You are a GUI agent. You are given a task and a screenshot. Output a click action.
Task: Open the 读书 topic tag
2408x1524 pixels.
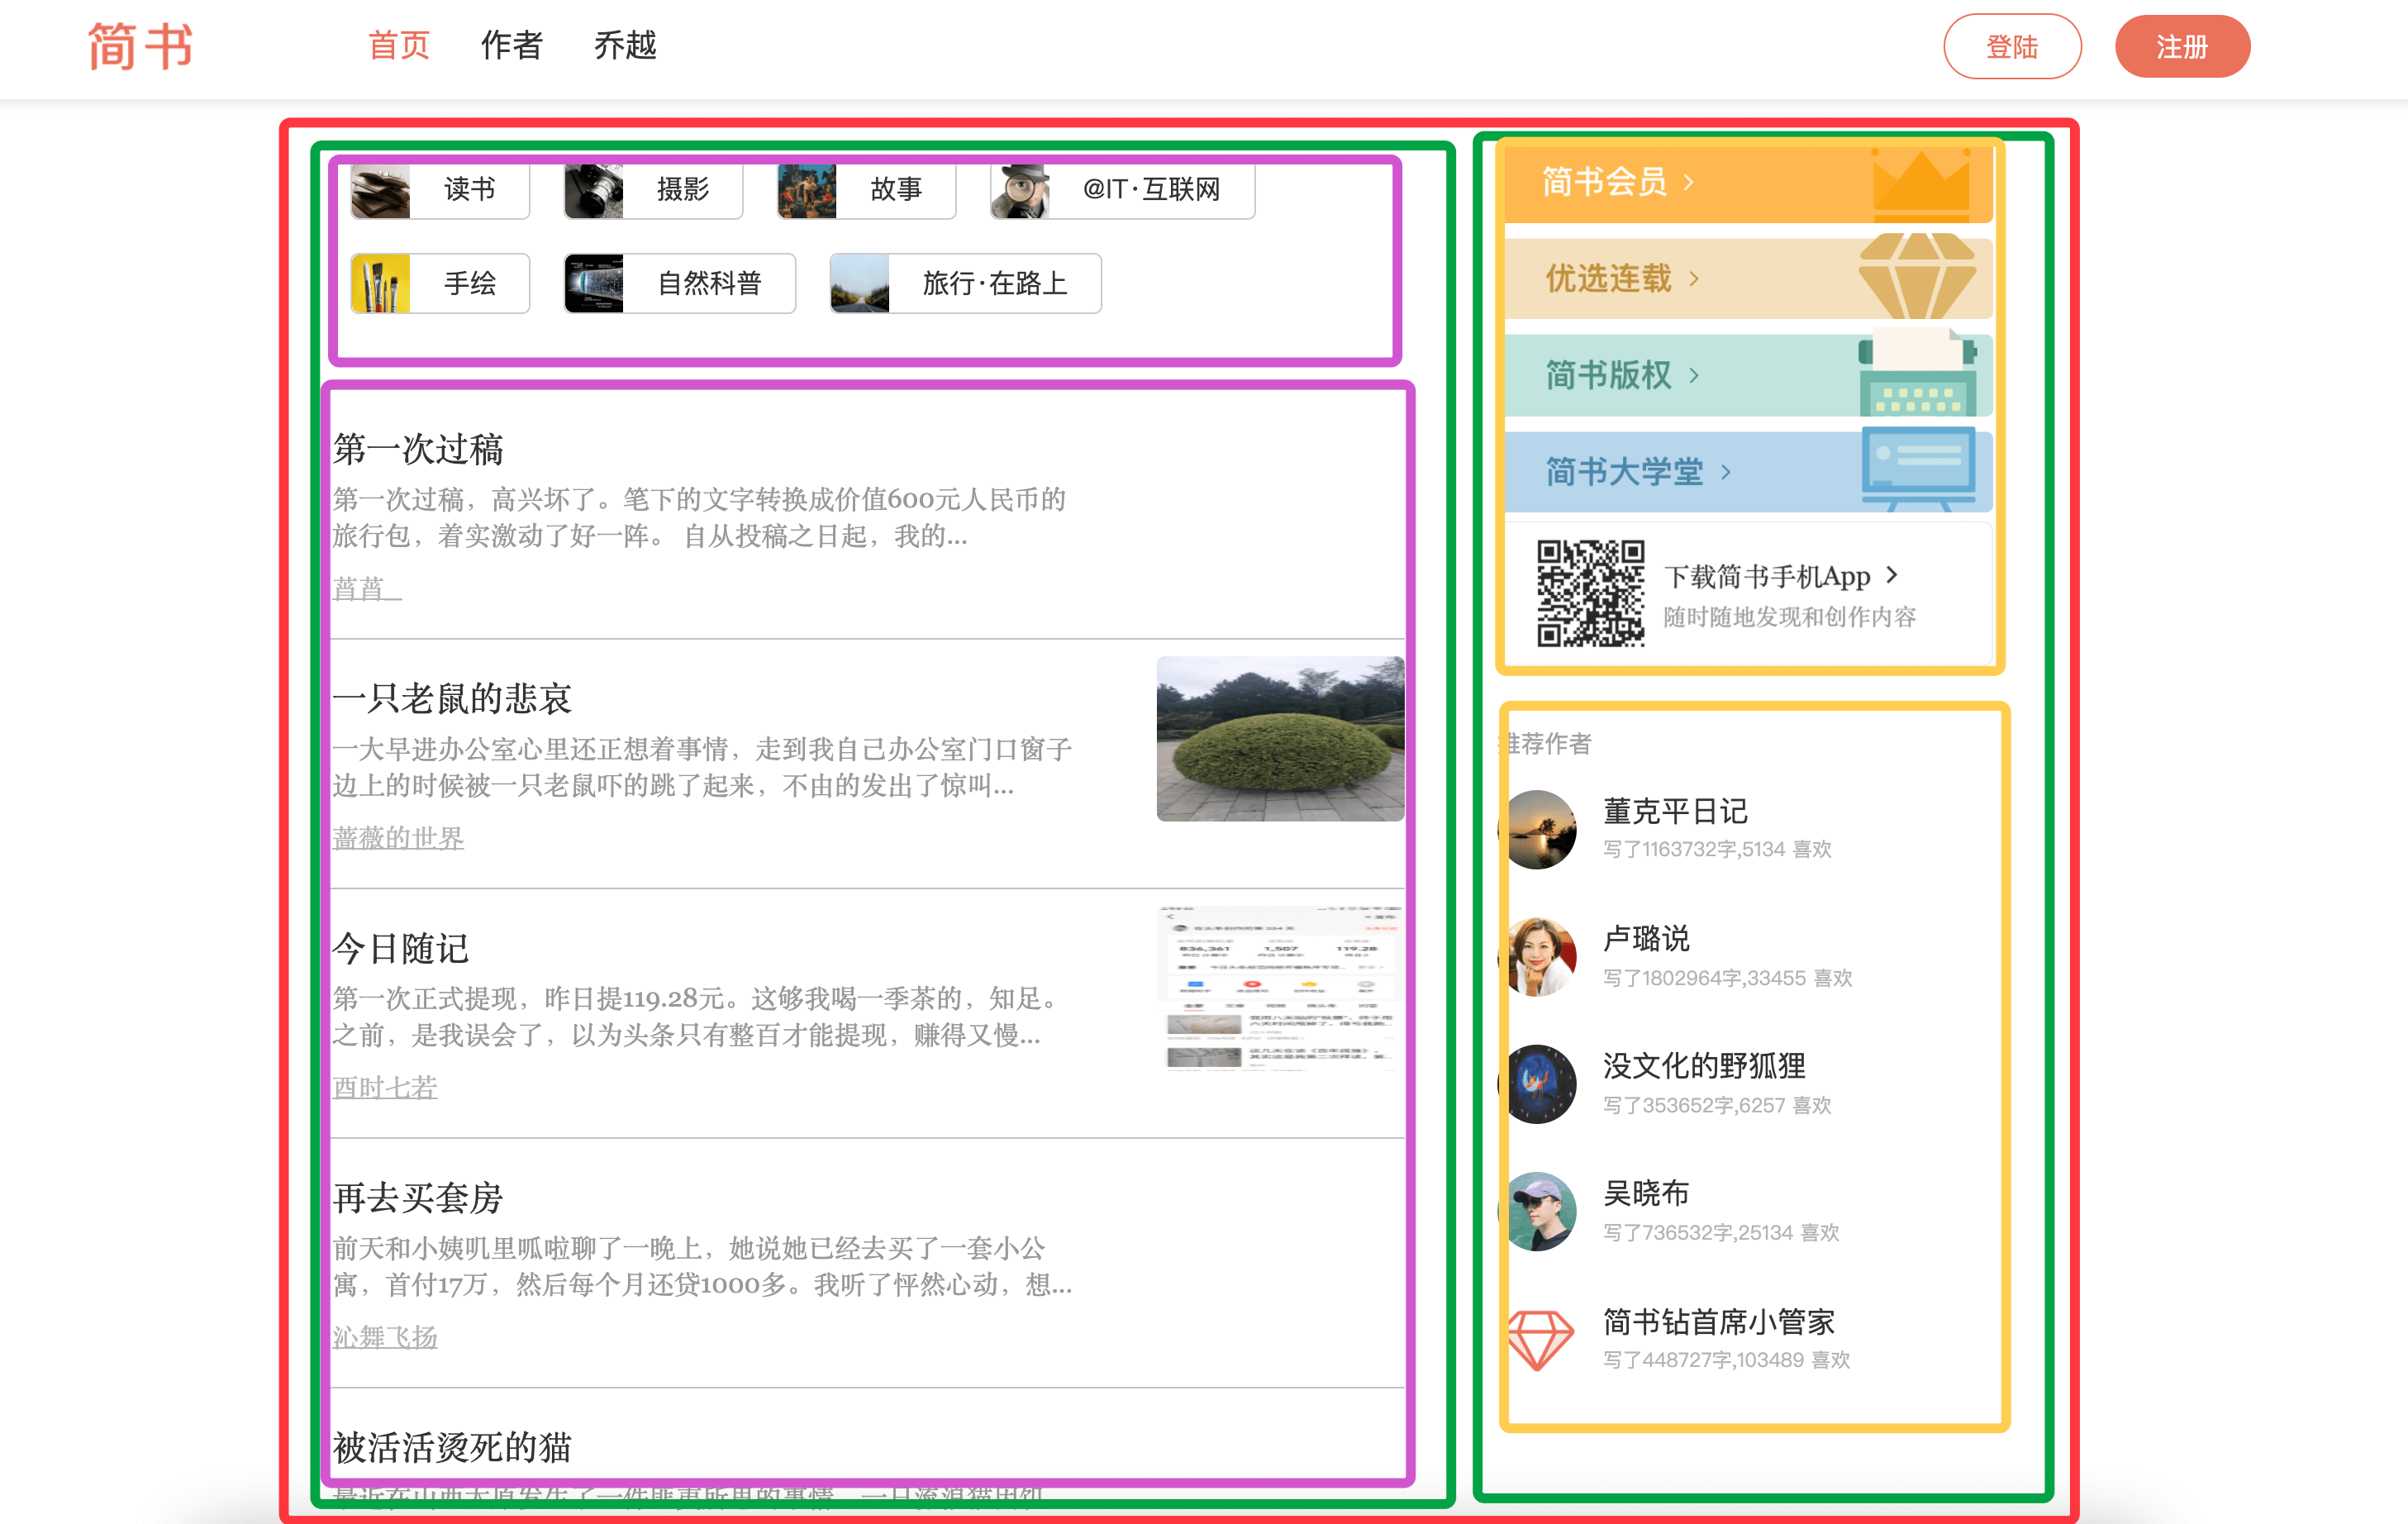pyautogui.click(x=440, y=190)
